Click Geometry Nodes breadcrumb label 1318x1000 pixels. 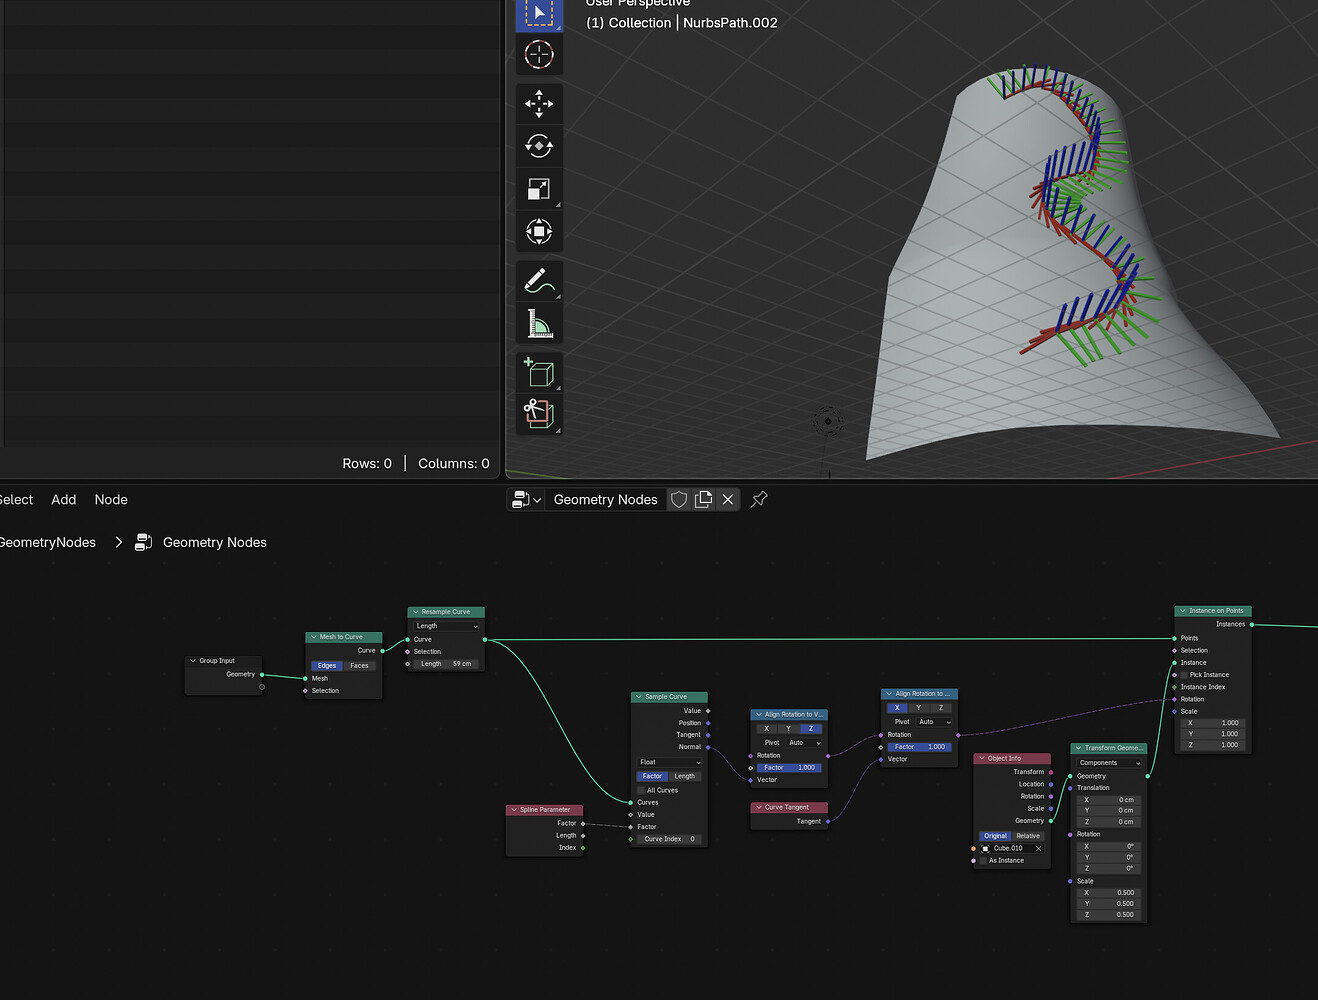(215, 542)
